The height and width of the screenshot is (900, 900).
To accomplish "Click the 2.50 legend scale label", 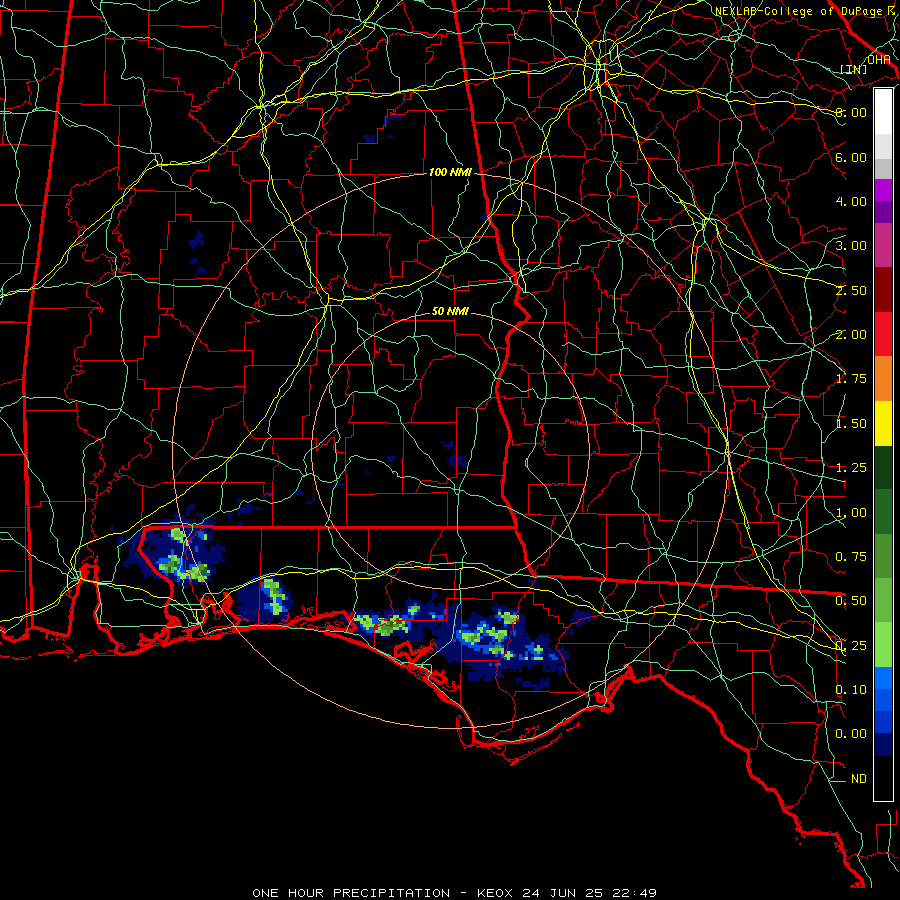I will pos(851,290).
